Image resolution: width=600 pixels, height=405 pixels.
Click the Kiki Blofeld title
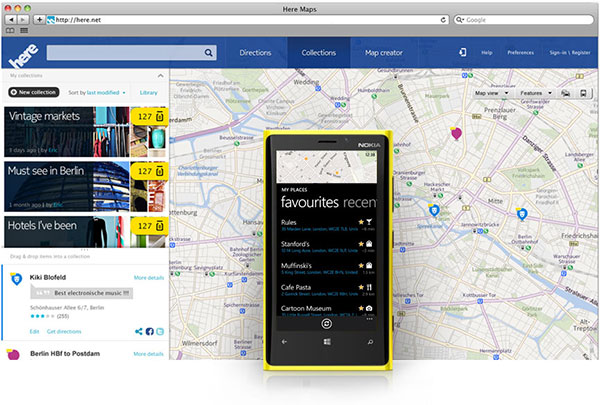click(48, 277)
